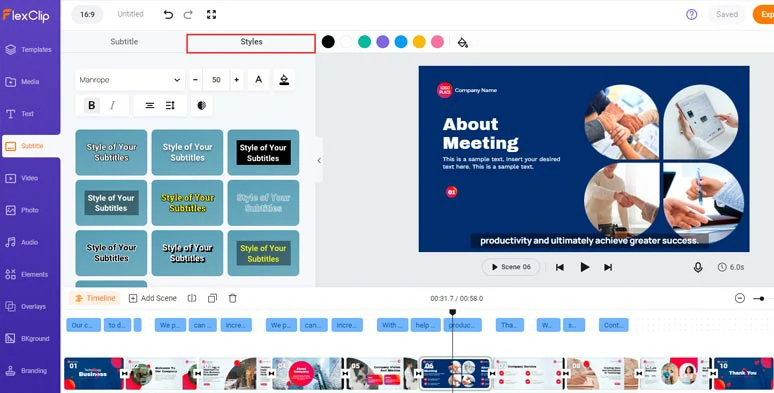Play the video preview

point(584,267)
